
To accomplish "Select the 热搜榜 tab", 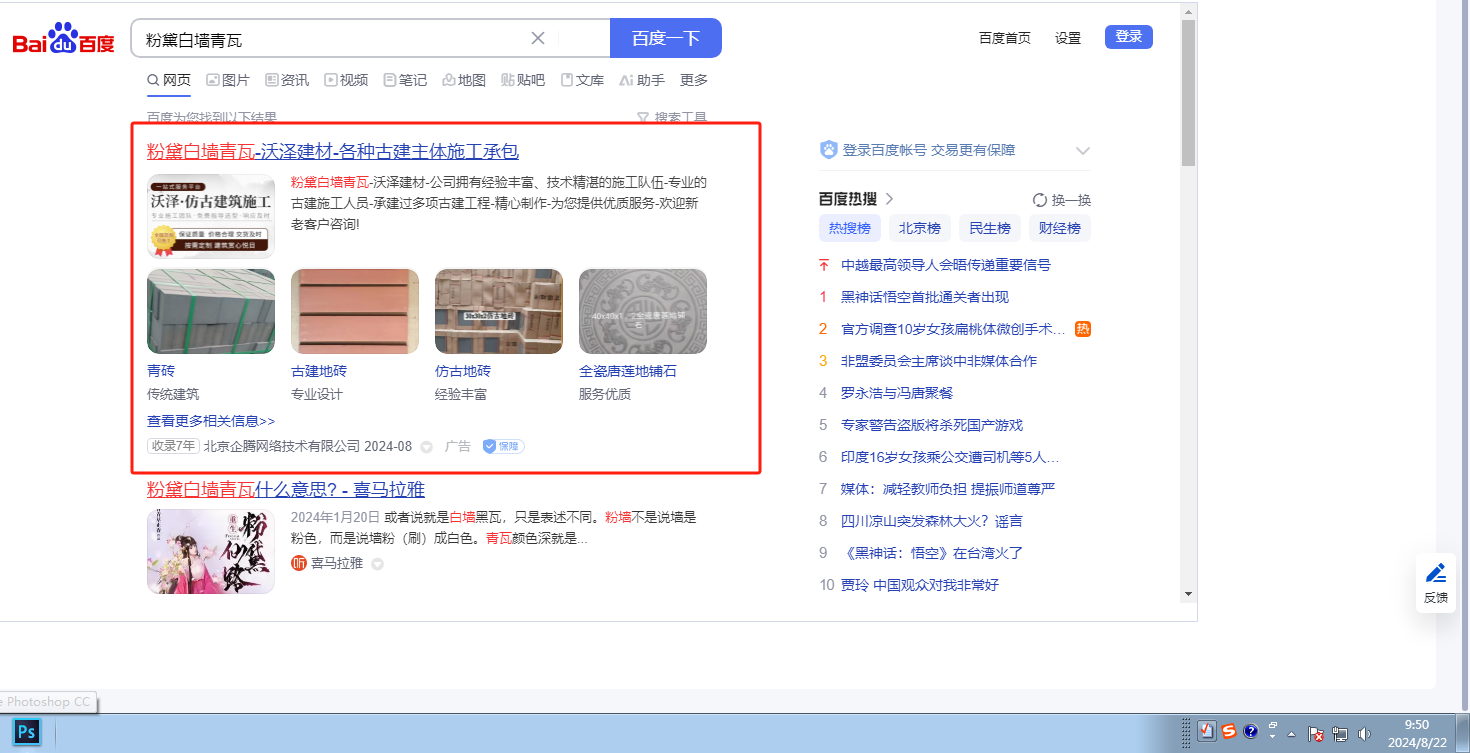I will [850, 228].
